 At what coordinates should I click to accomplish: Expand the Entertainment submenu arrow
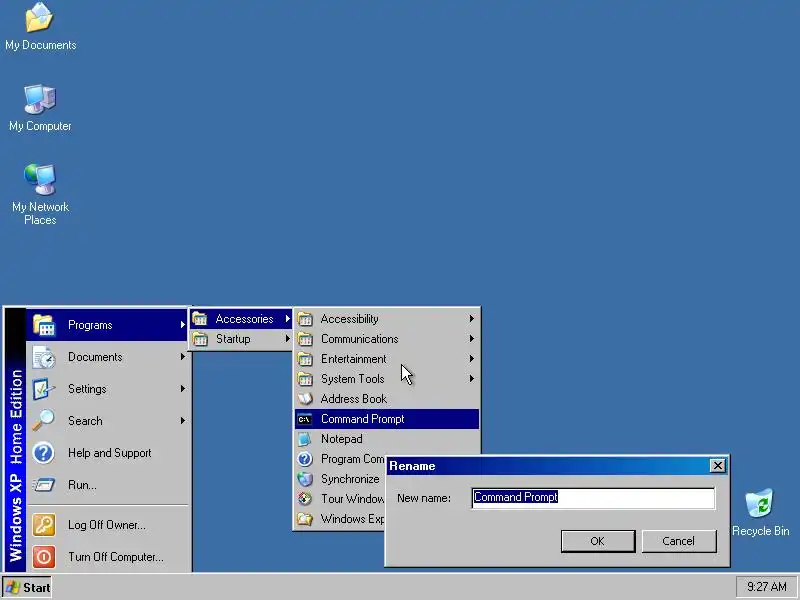(472, 359)
